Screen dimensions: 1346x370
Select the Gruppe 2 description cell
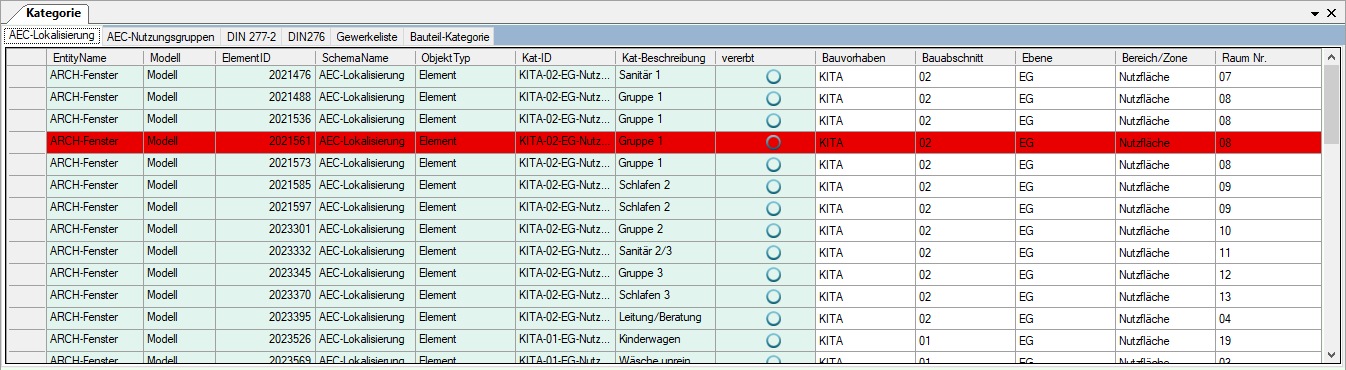665,230
